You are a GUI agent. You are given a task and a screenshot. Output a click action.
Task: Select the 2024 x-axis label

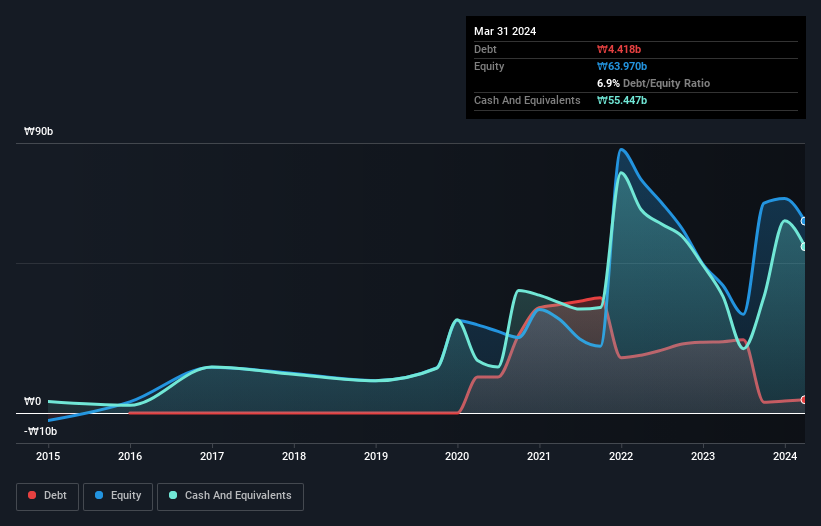click(x=785, y=456)
